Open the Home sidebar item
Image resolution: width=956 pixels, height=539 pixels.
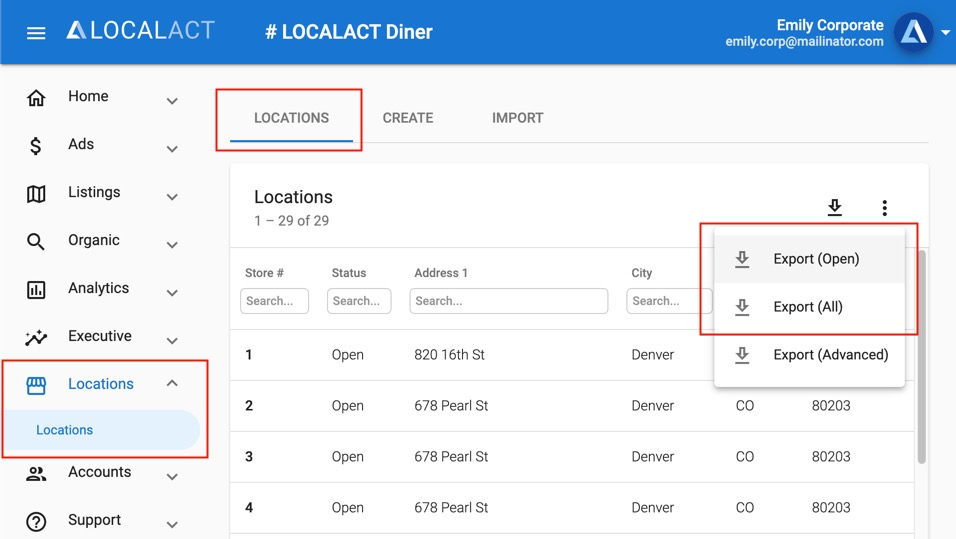click(88, 96)
